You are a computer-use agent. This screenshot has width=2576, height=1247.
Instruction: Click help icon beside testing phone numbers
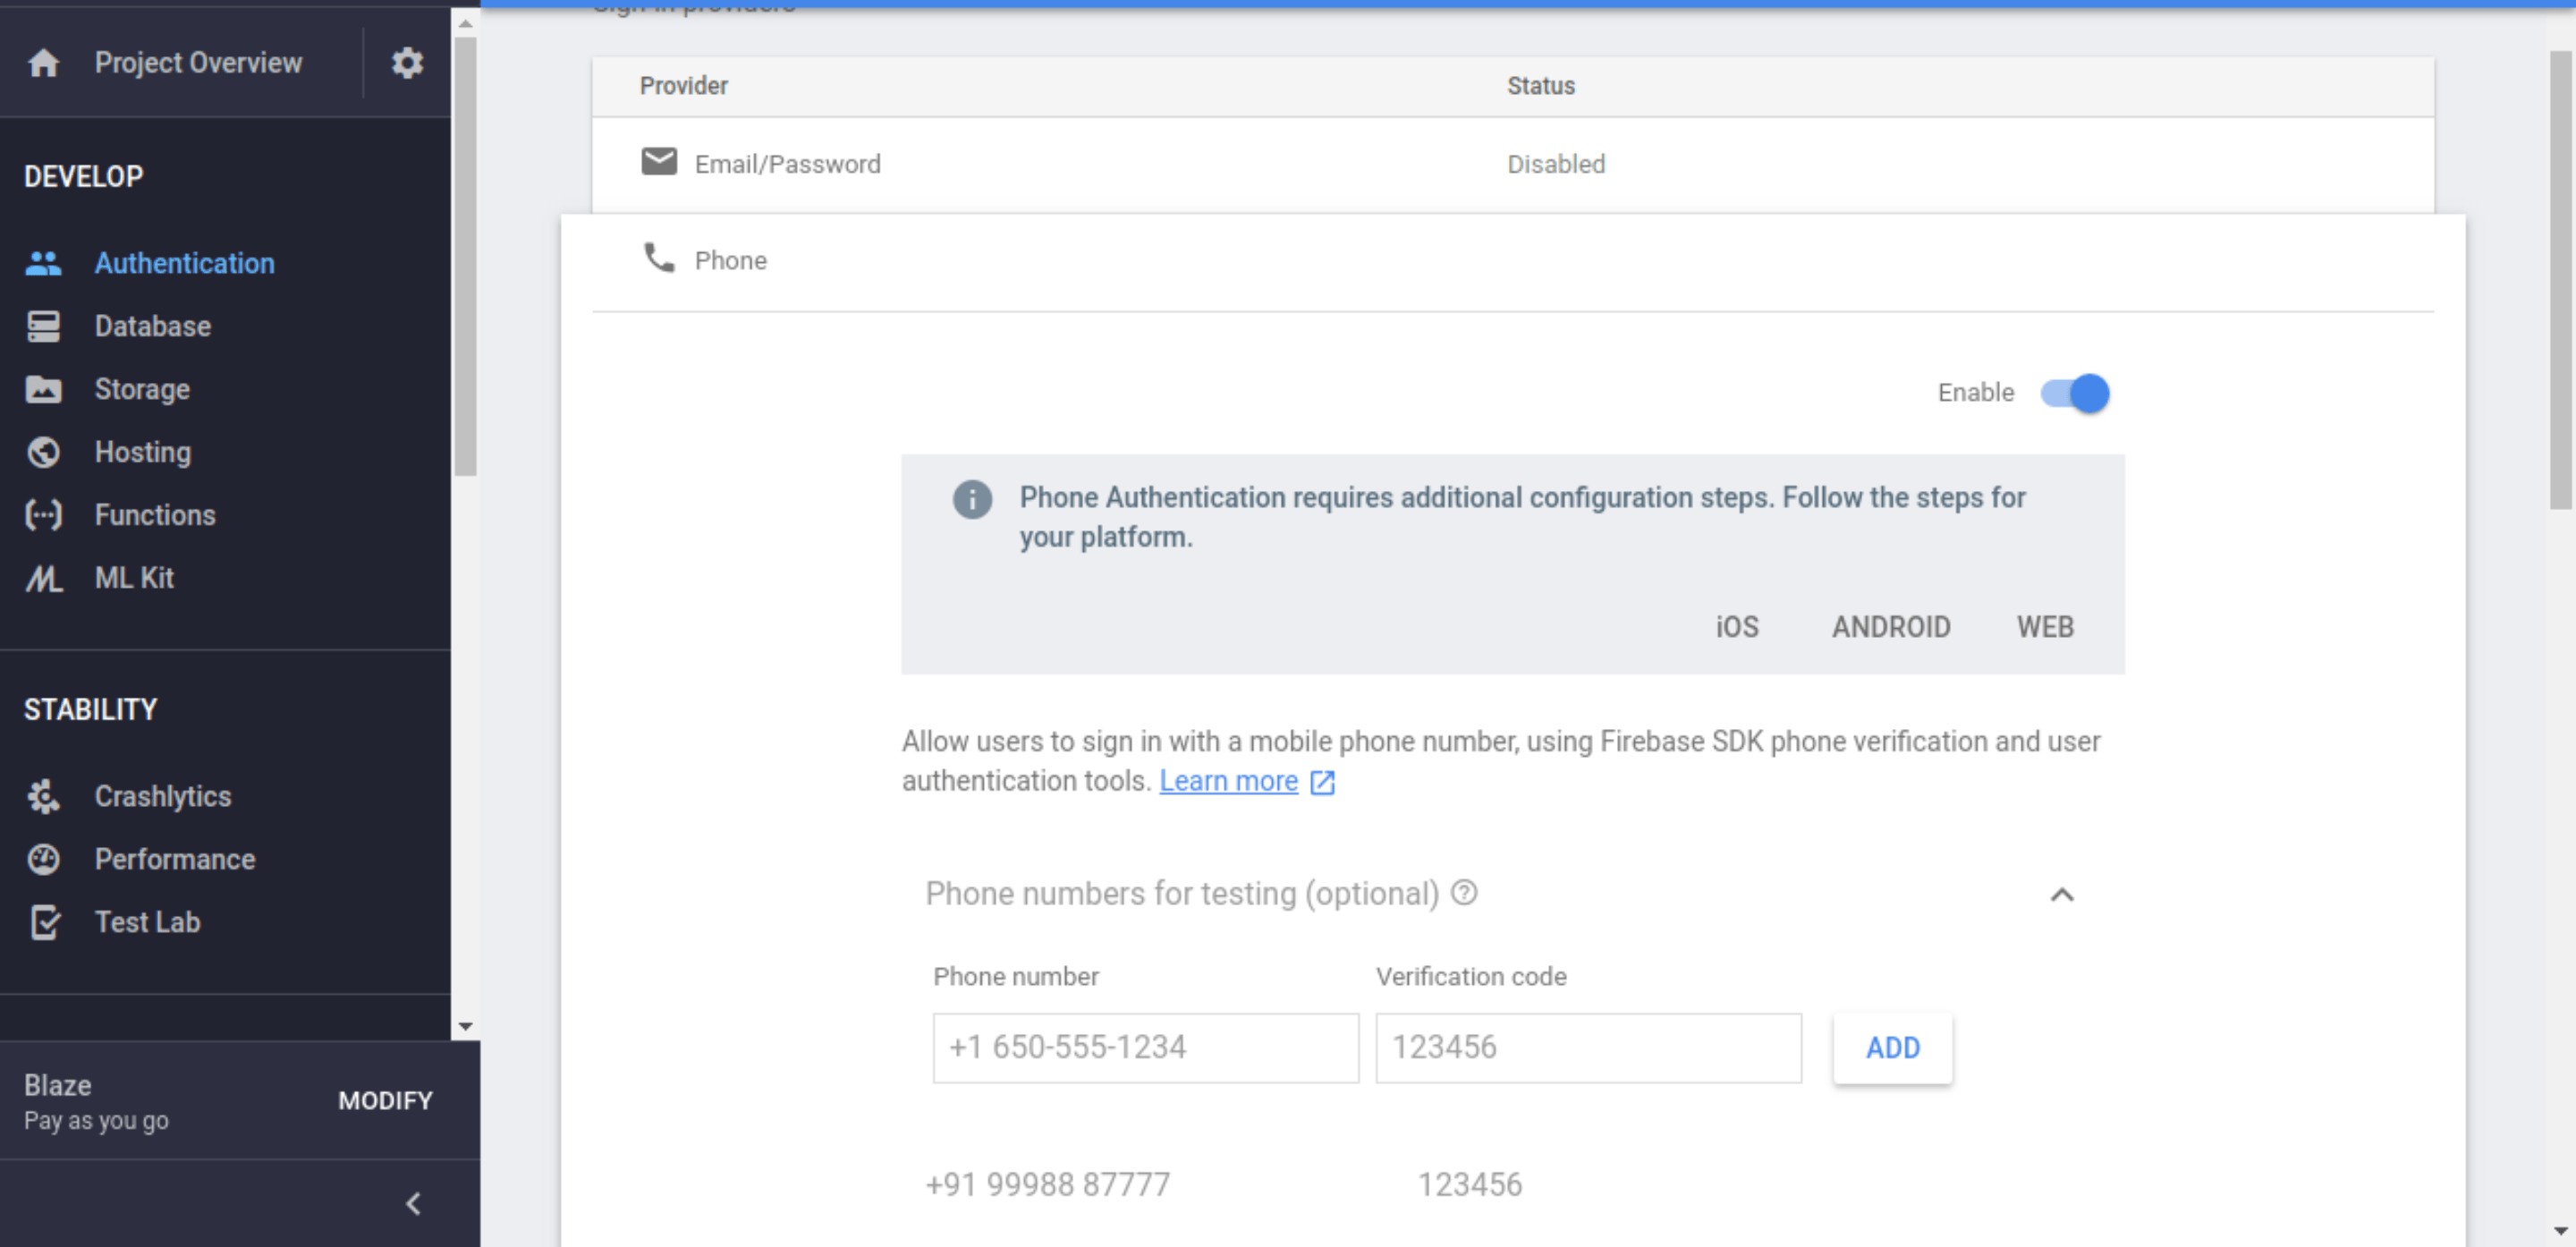coord(1464,892)
